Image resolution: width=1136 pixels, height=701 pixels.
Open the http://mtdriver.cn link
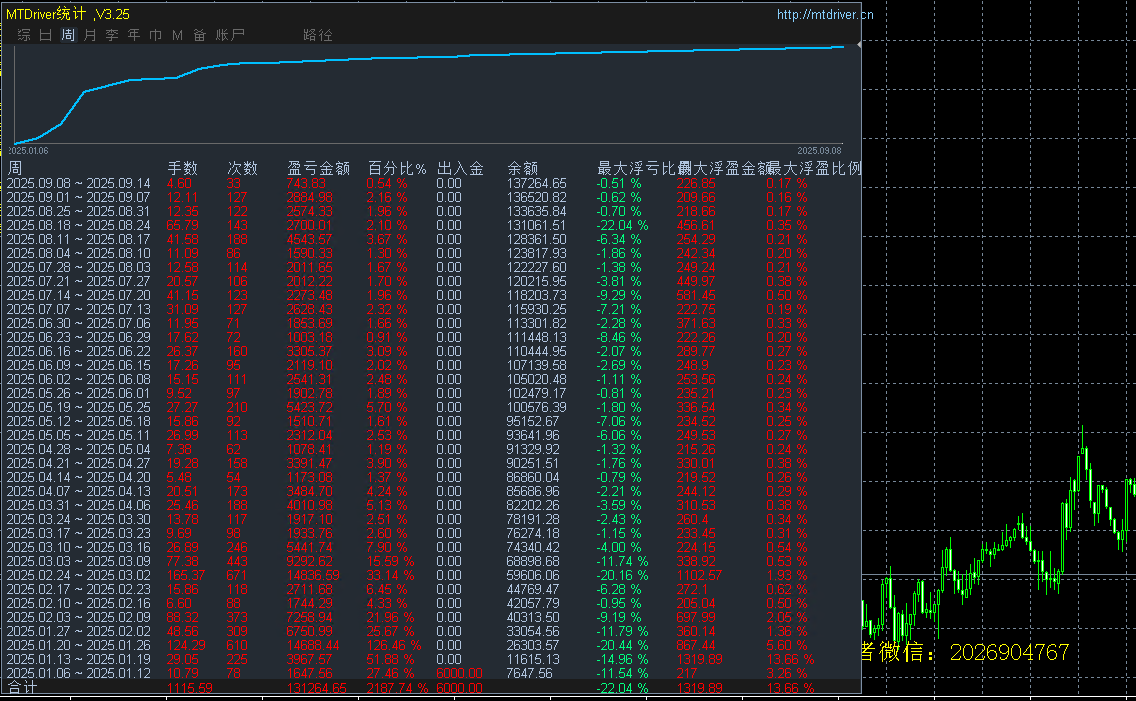click(x=824, y=14)
